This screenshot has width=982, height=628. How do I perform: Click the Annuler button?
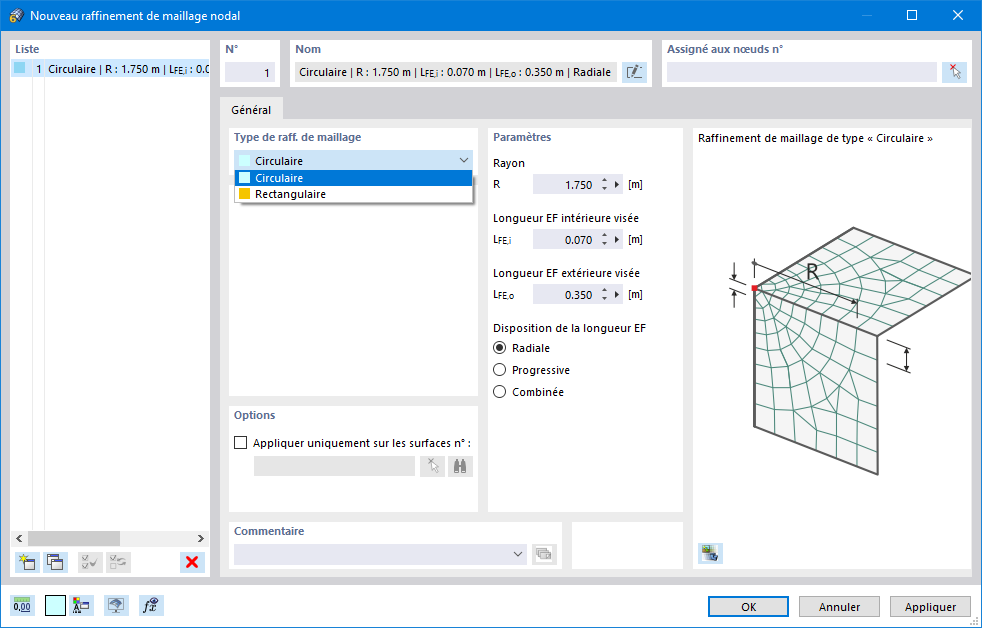[x=839, y=607]
